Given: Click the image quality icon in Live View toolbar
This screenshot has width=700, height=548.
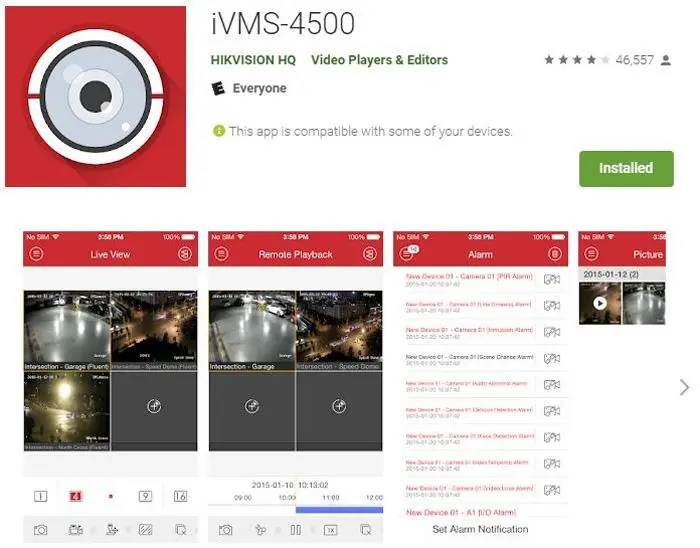Looking at the screenshot, I should point(146,530).
